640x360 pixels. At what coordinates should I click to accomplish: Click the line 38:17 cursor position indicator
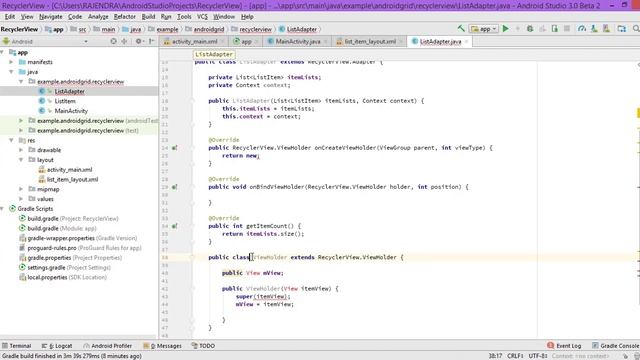tap(495, 356)
